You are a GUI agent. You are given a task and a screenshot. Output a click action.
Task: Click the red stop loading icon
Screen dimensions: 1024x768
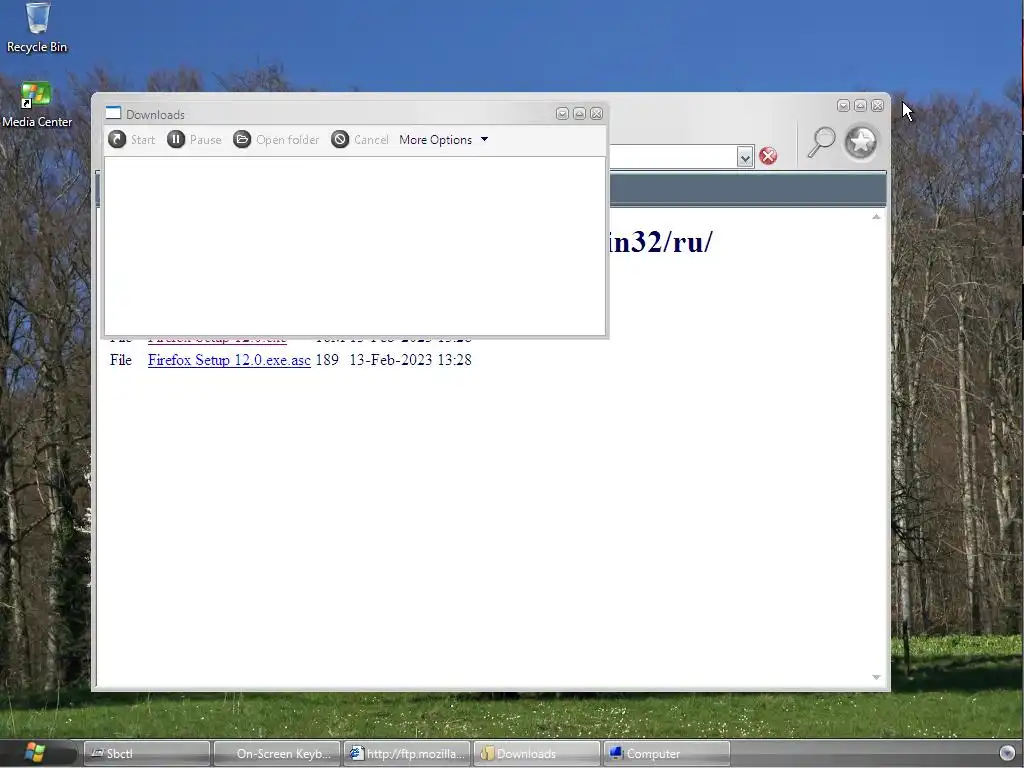[x=769, y=156]
